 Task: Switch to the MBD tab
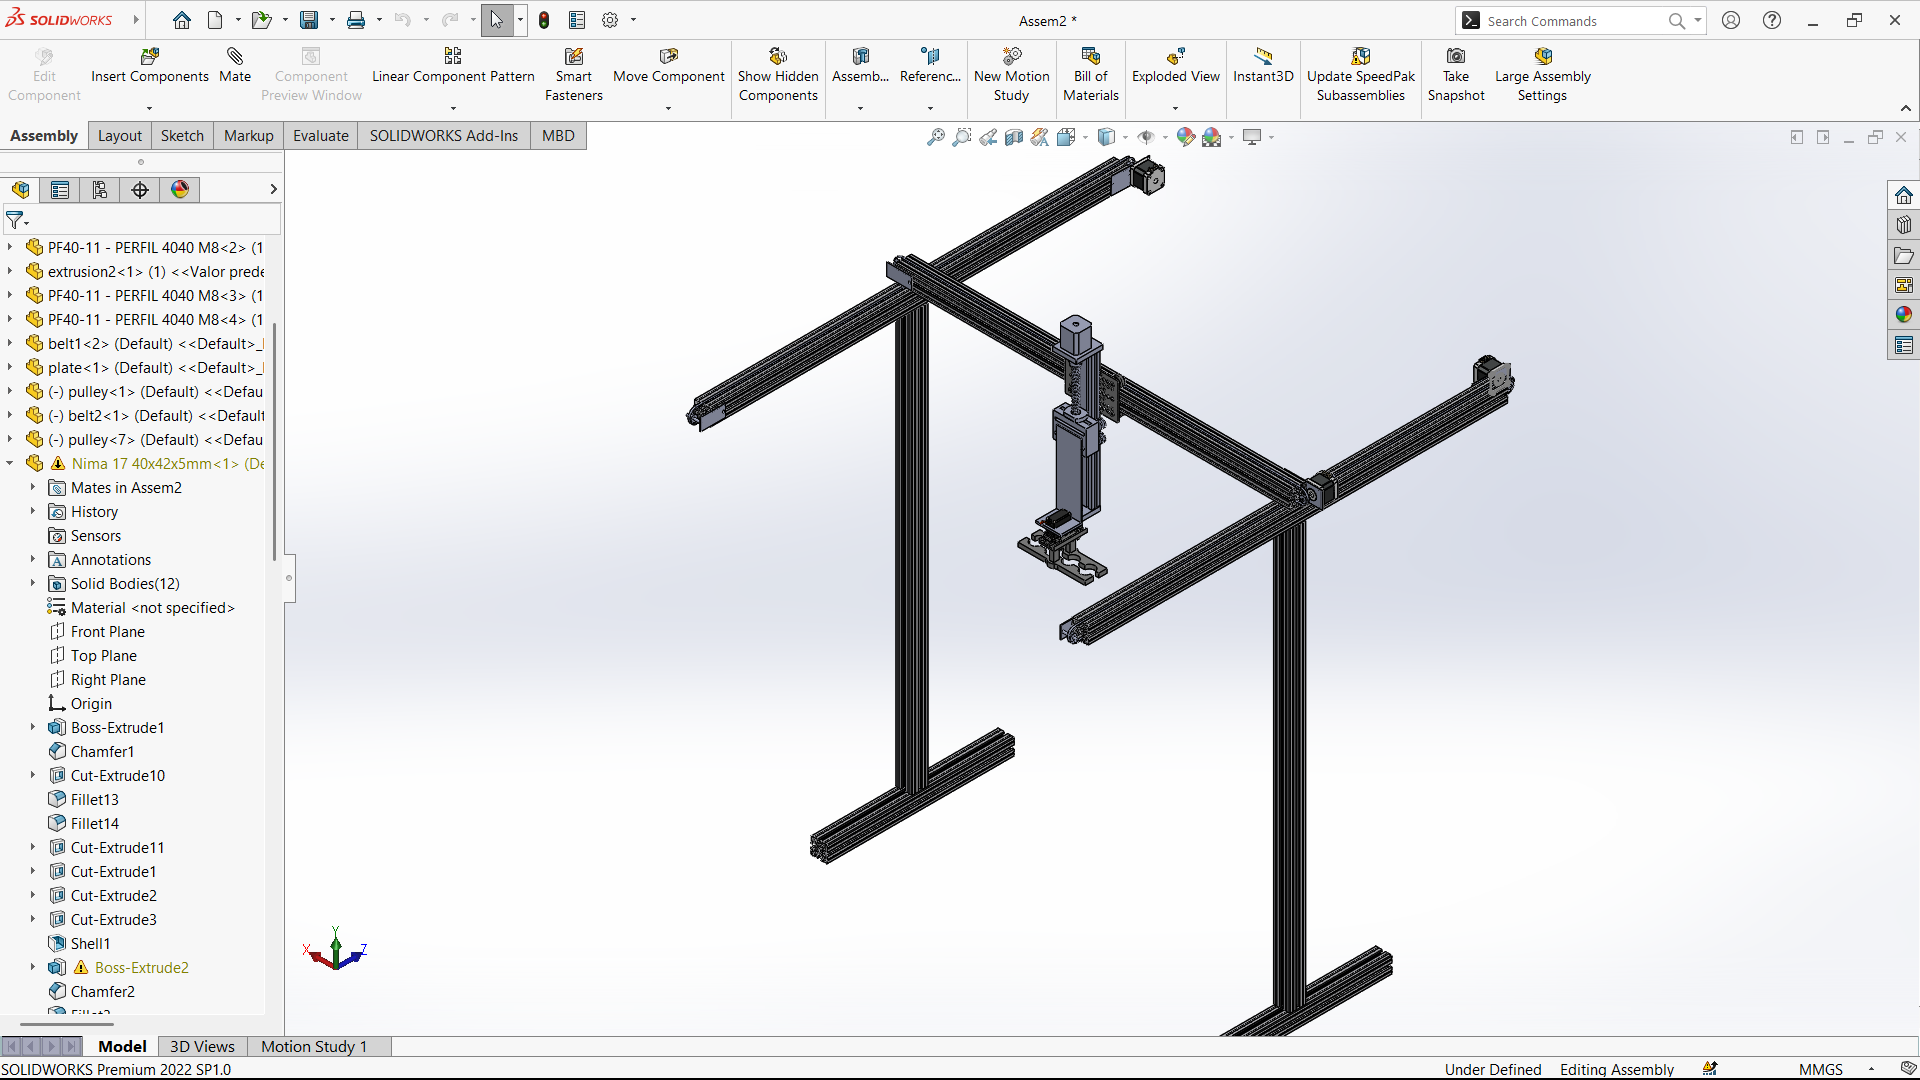coord(558,136)
